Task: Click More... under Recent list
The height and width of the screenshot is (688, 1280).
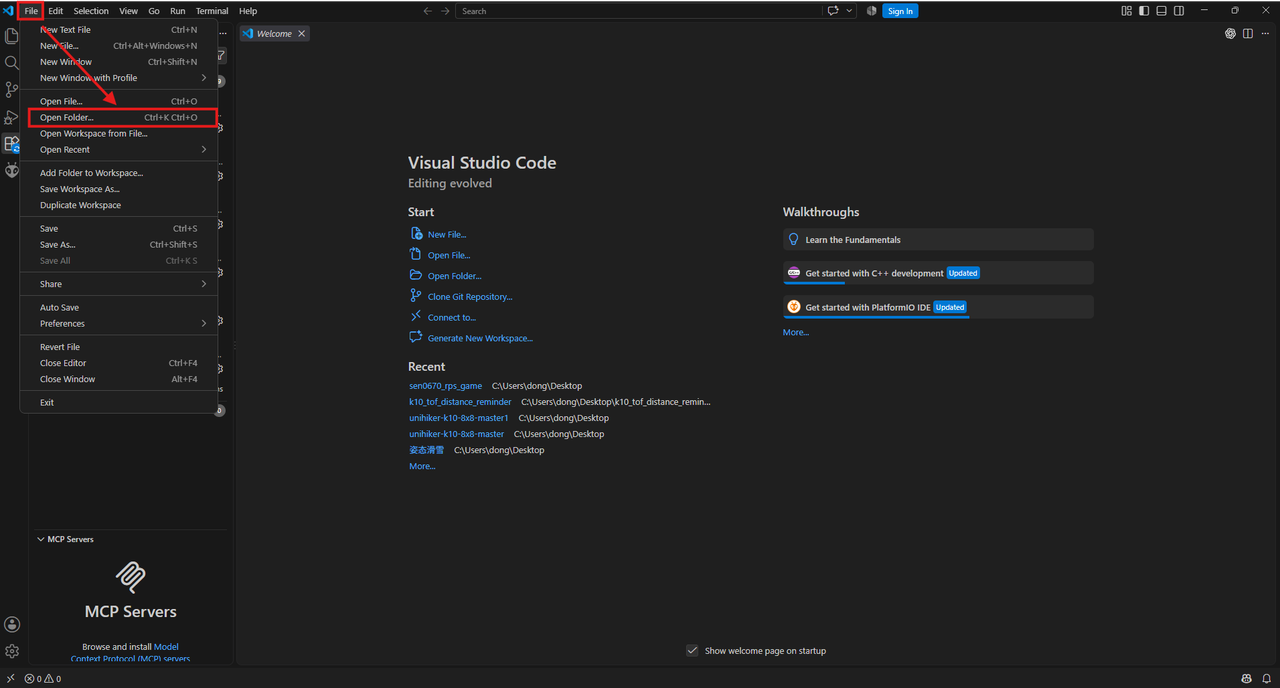Action: tap(422, 466)
